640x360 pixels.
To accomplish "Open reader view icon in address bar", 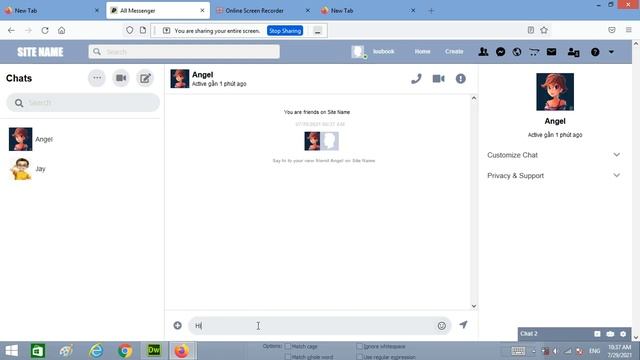I will pyautogui.click(x=531, y=30).
